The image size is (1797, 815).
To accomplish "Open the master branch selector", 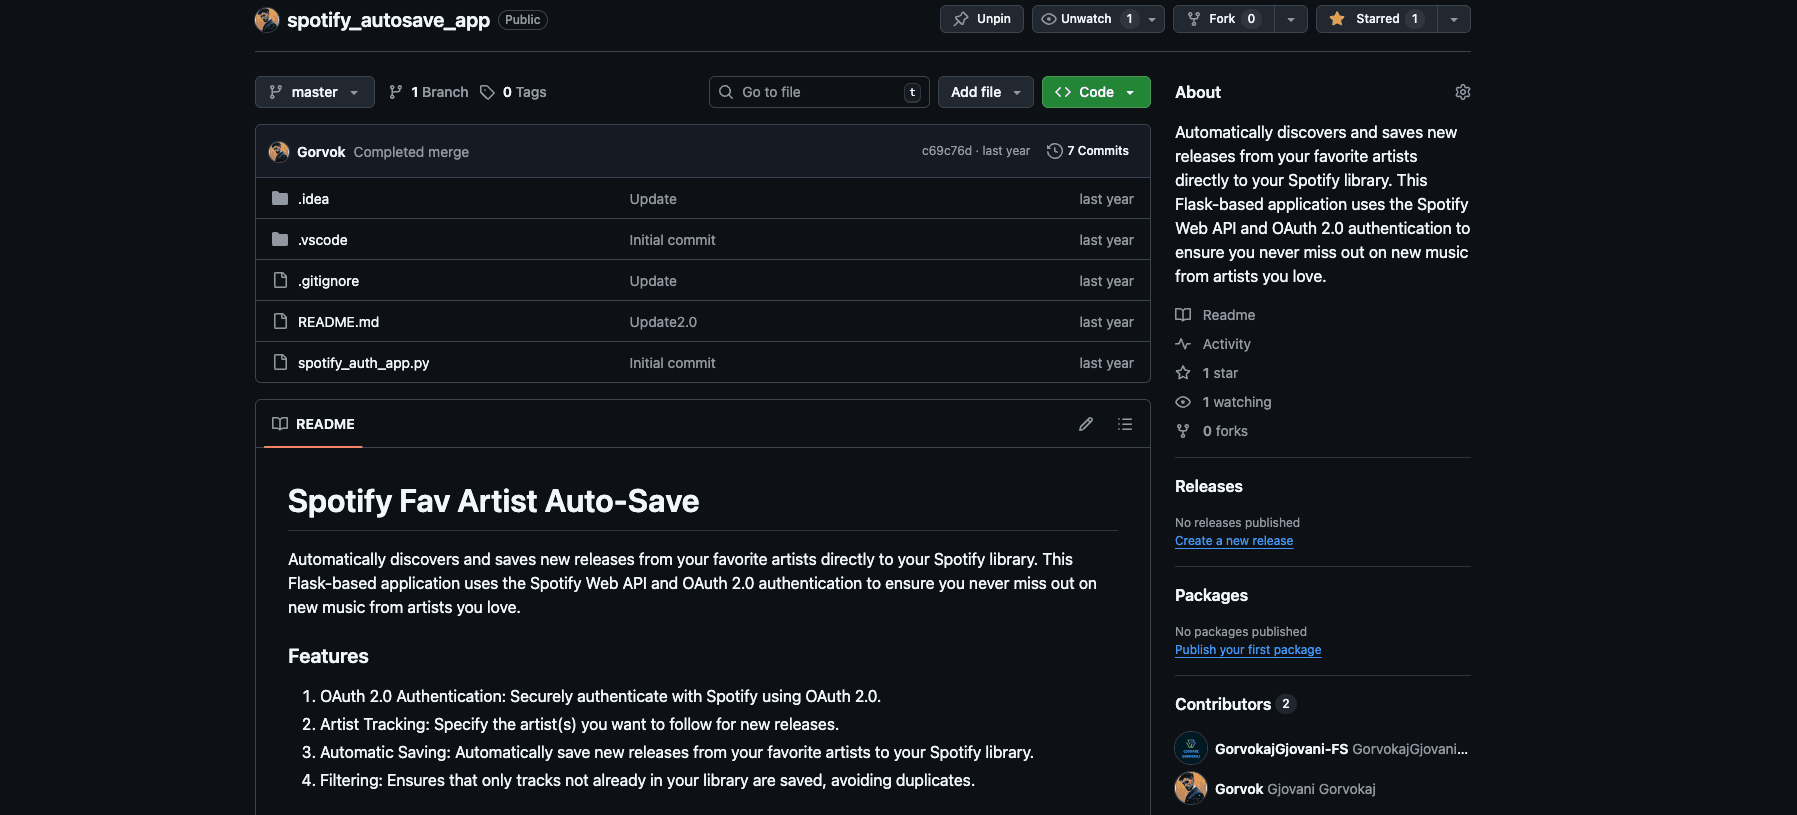I will (x=315, y=92).
